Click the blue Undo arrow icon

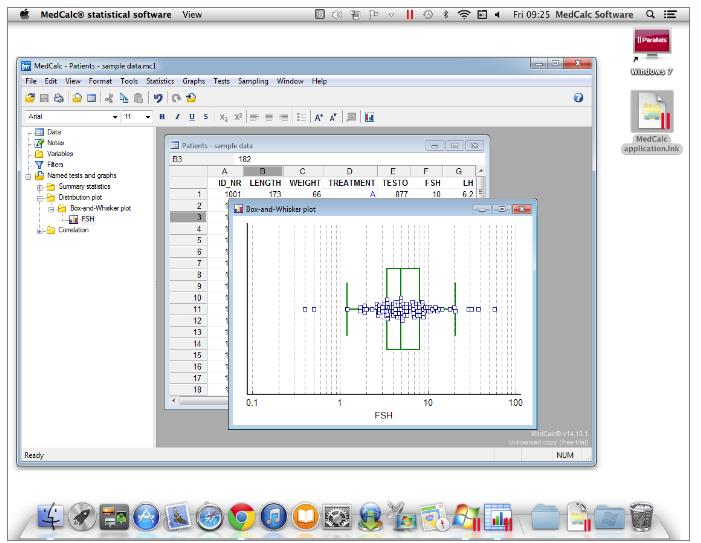pos(158,98)
